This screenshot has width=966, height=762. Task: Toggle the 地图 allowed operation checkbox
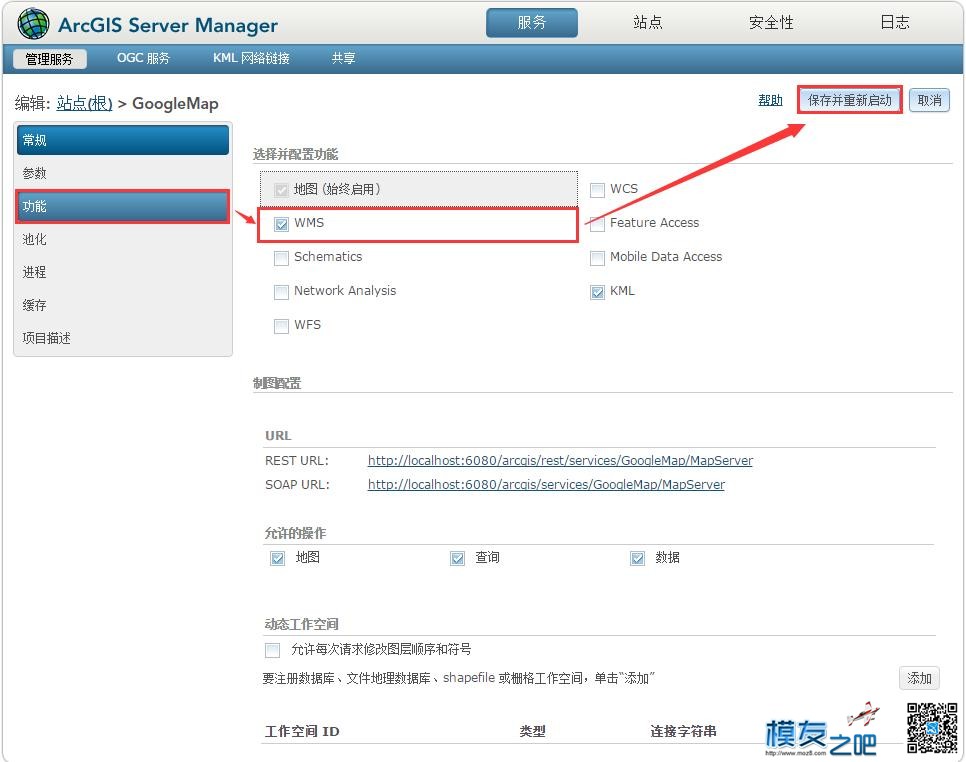pyautogui.click(x=278, y=558)
